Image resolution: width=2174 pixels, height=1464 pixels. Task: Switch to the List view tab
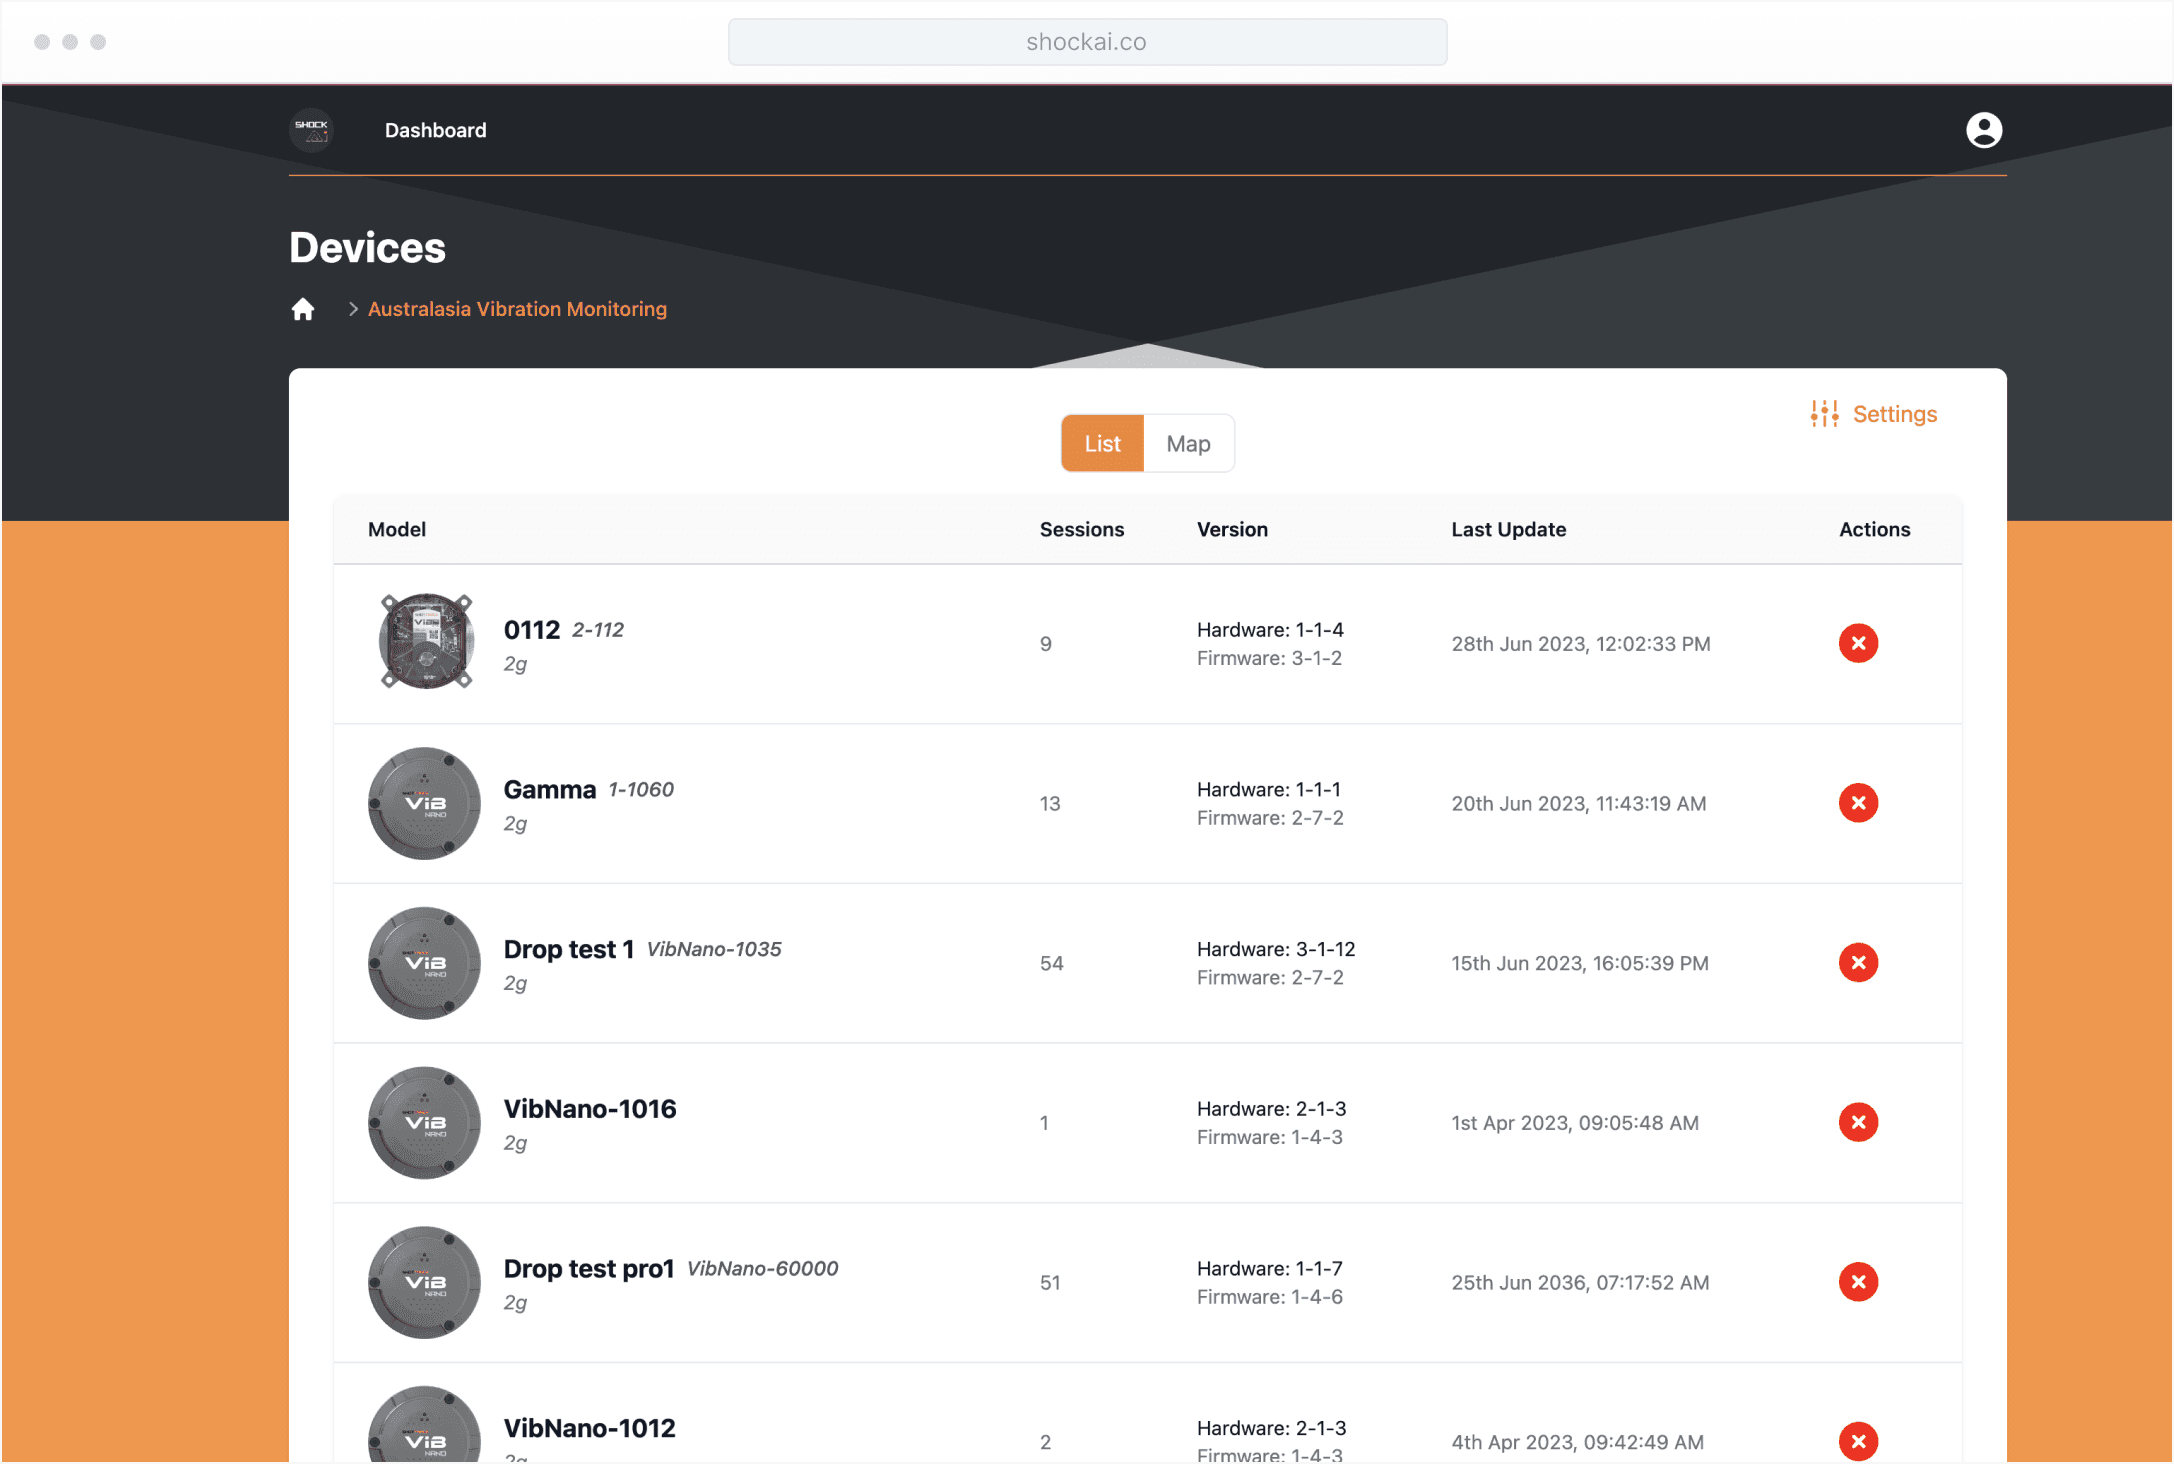pyautogui.click(x=1102, y=443)
